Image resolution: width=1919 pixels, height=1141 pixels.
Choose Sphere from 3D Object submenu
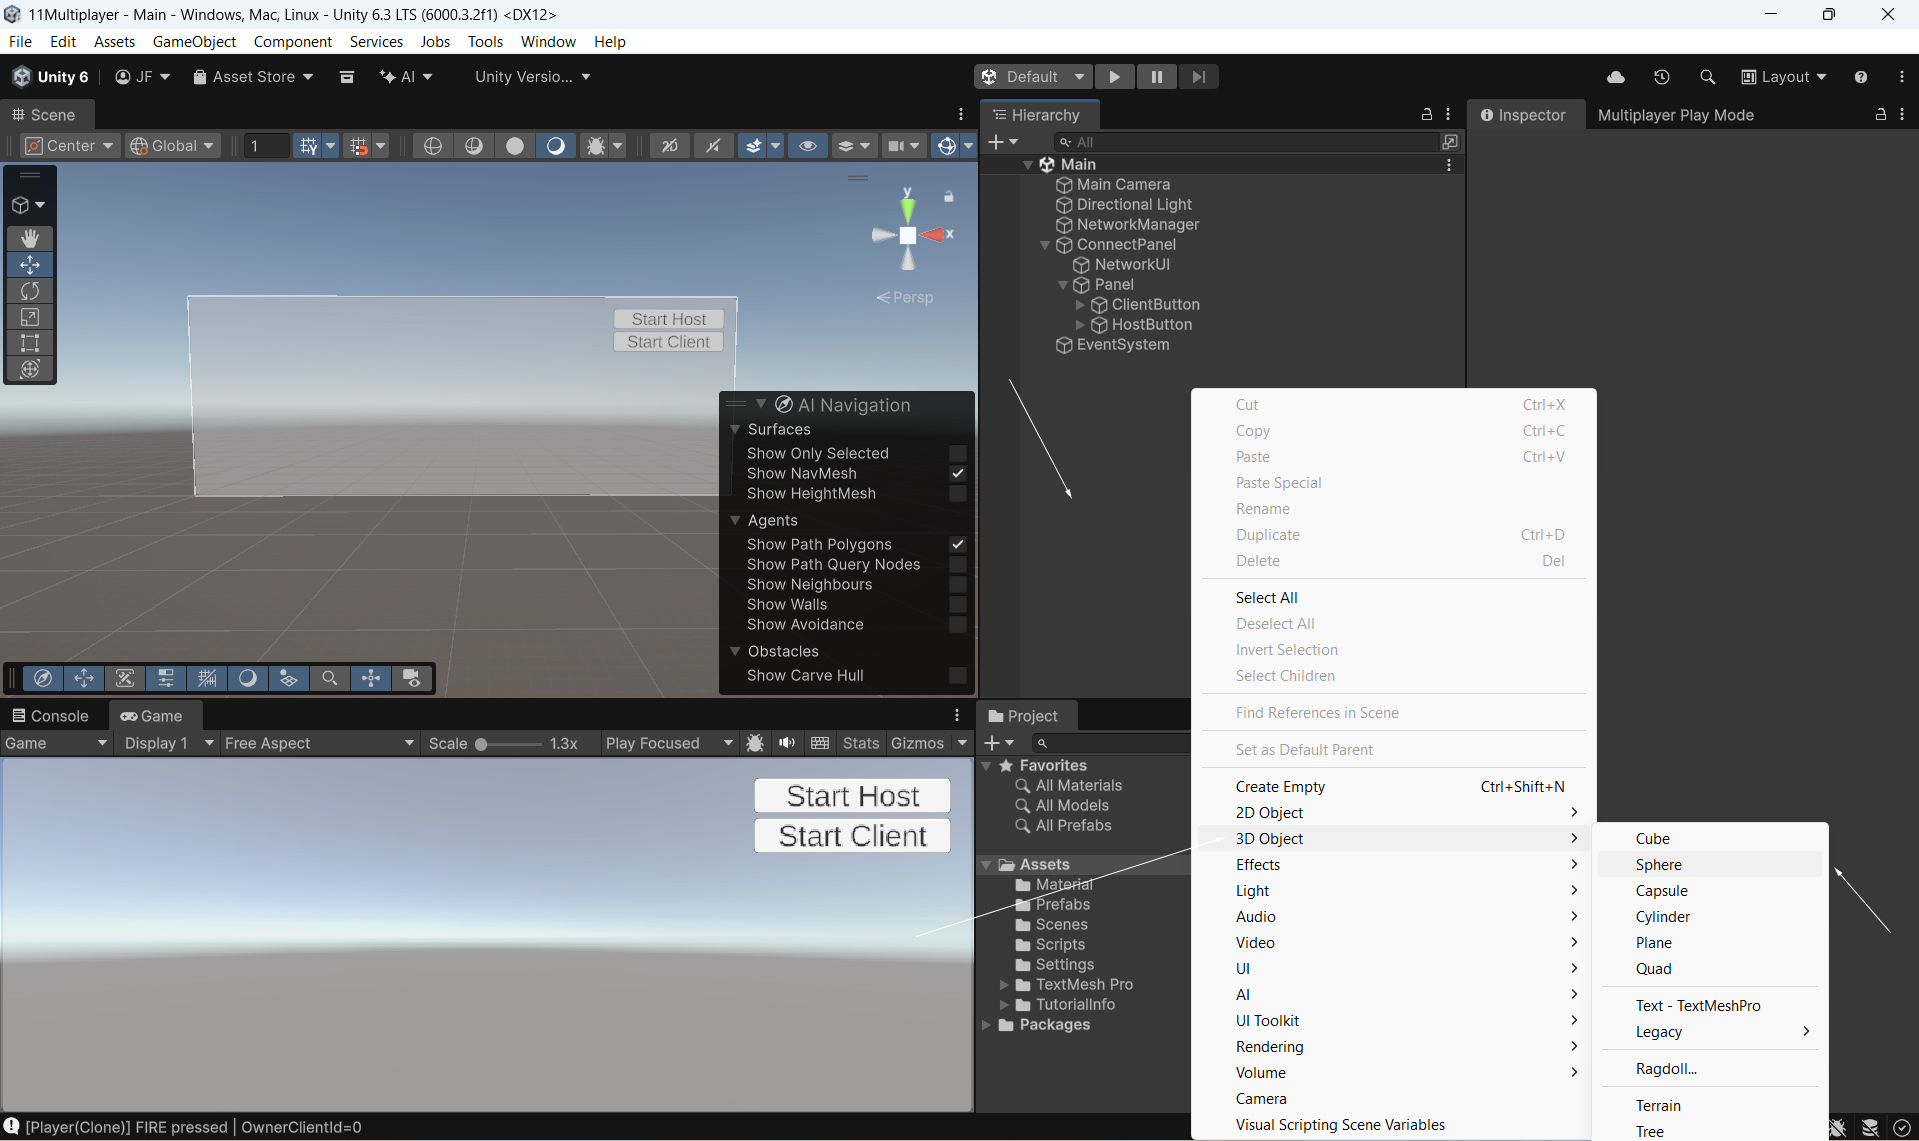(1658, 865)
